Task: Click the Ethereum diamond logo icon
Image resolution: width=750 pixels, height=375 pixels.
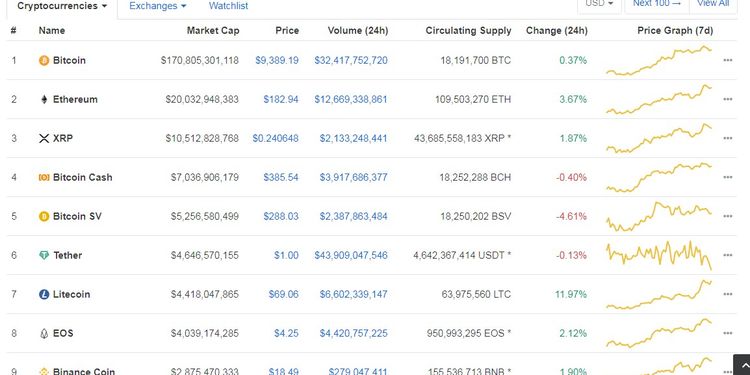Action: coord(44,99)
